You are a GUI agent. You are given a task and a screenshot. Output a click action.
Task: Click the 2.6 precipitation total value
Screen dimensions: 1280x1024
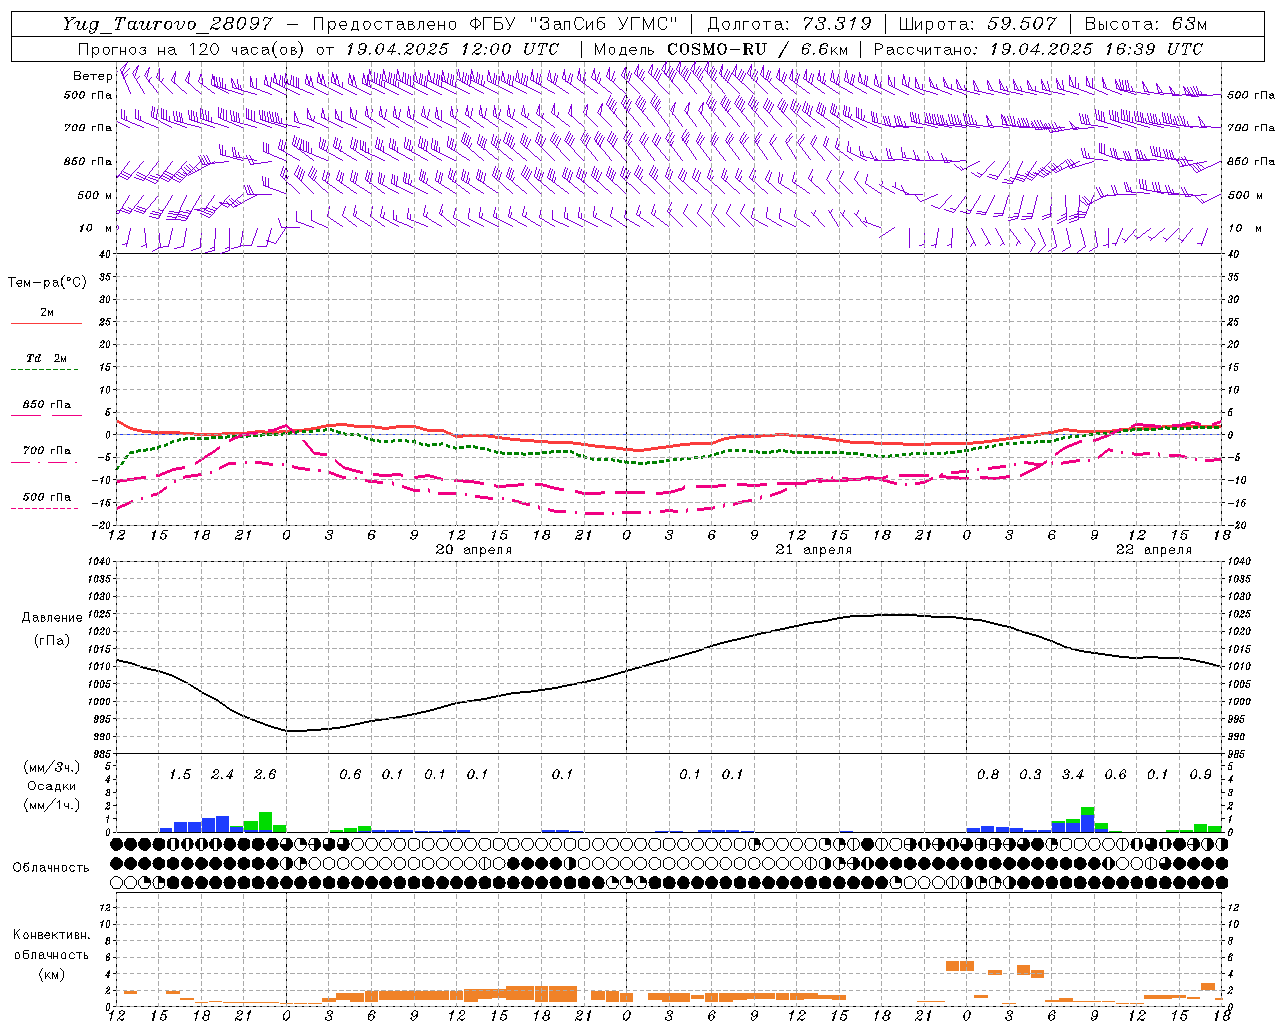click(265, 775)
